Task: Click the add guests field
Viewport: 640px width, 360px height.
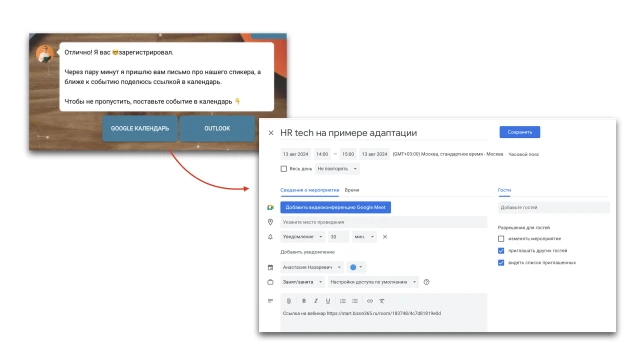Action: (553, 207)
